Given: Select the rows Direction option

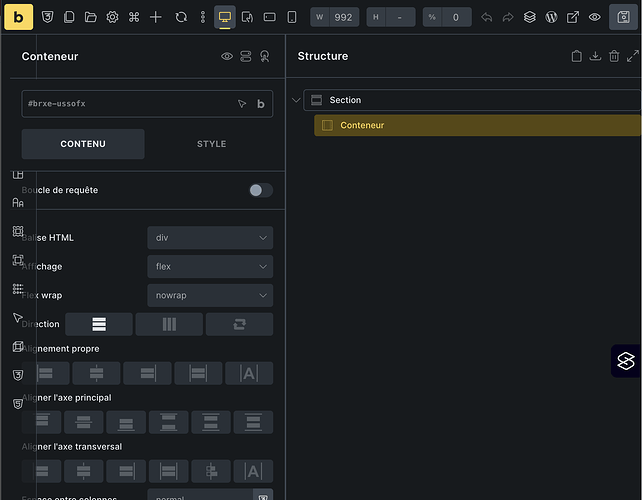Looking at the screenshot, I should (x=99, y=324).
